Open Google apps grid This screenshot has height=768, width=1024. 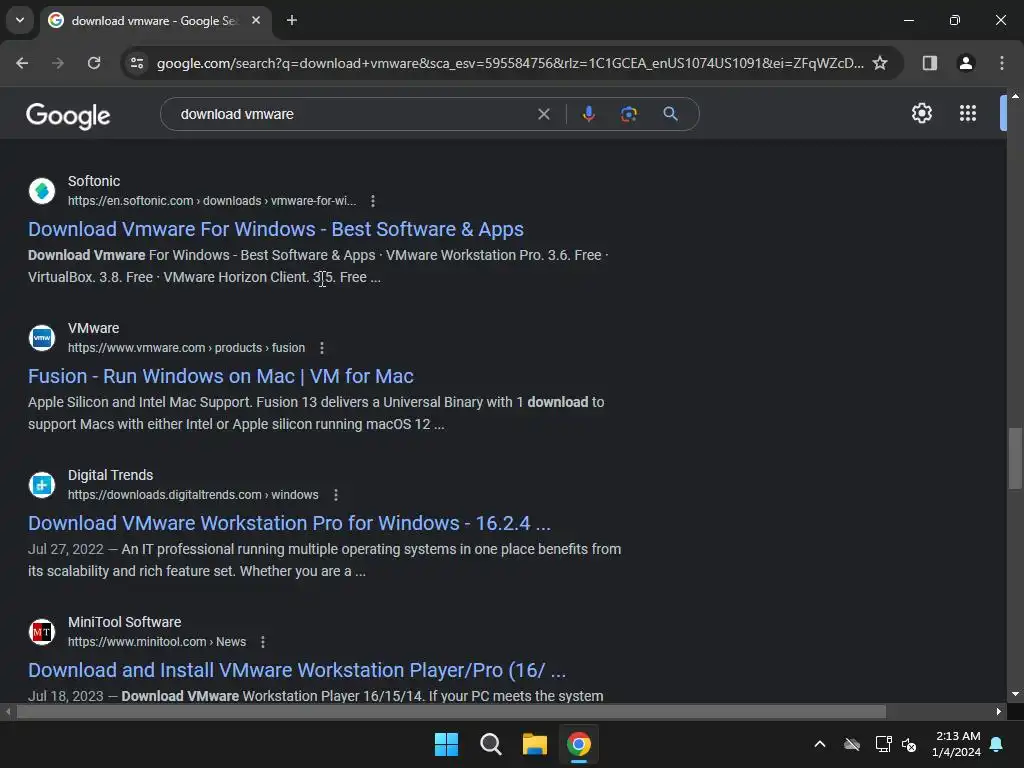click(968, 113)
